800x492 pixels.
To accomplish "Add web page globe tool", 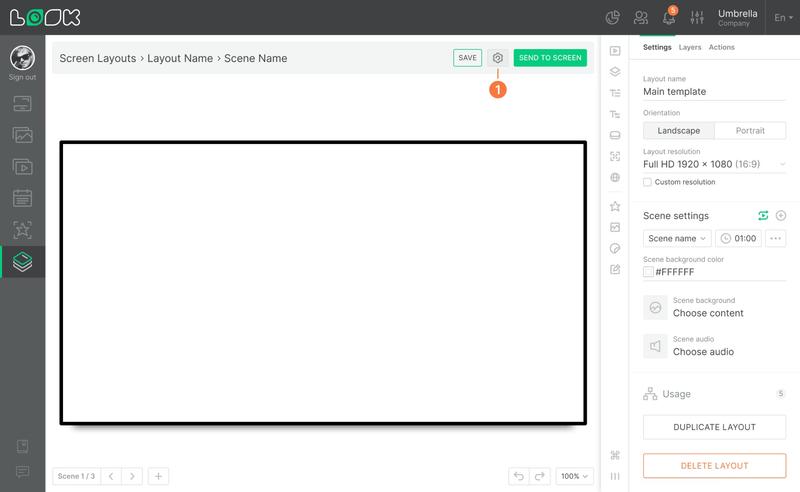I will [x=615, y=178].
